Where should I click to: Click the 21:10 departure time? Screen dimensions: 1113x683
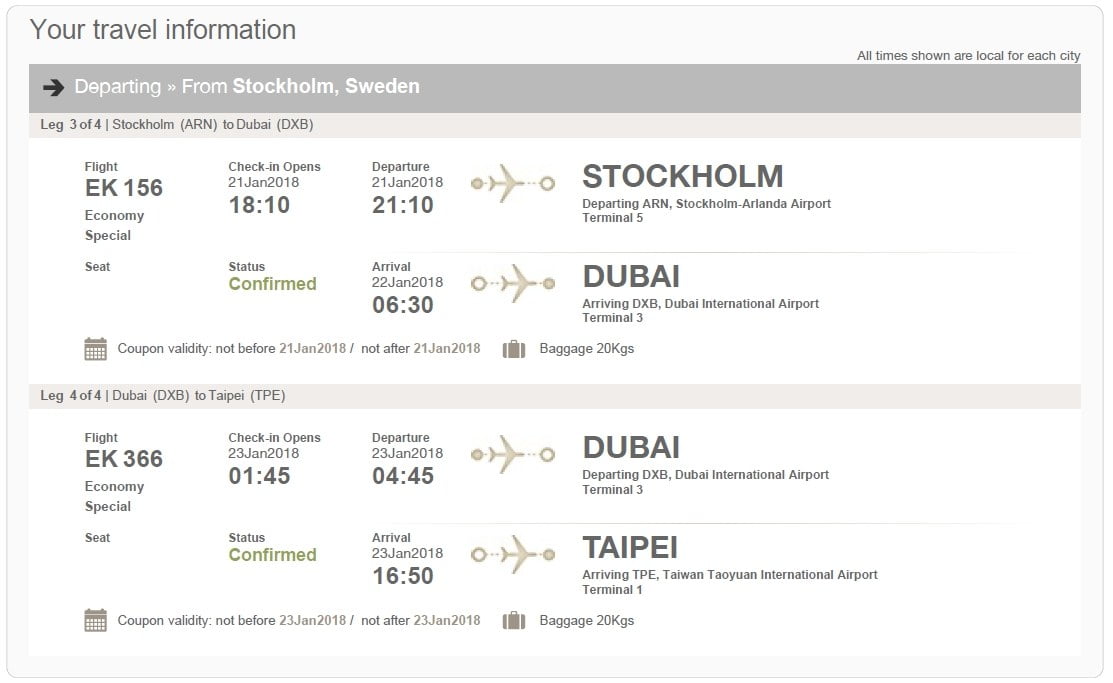(402, 205)
